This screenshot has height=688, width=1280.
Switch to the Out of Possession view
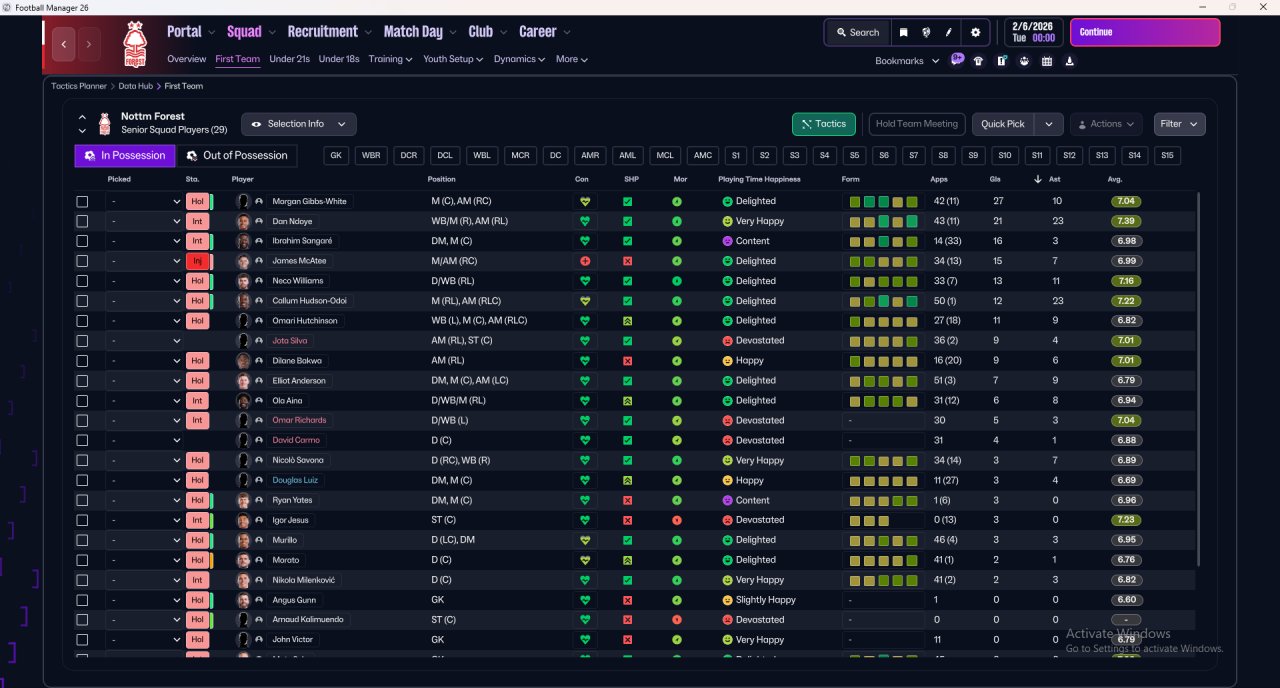tap(238, 156)
